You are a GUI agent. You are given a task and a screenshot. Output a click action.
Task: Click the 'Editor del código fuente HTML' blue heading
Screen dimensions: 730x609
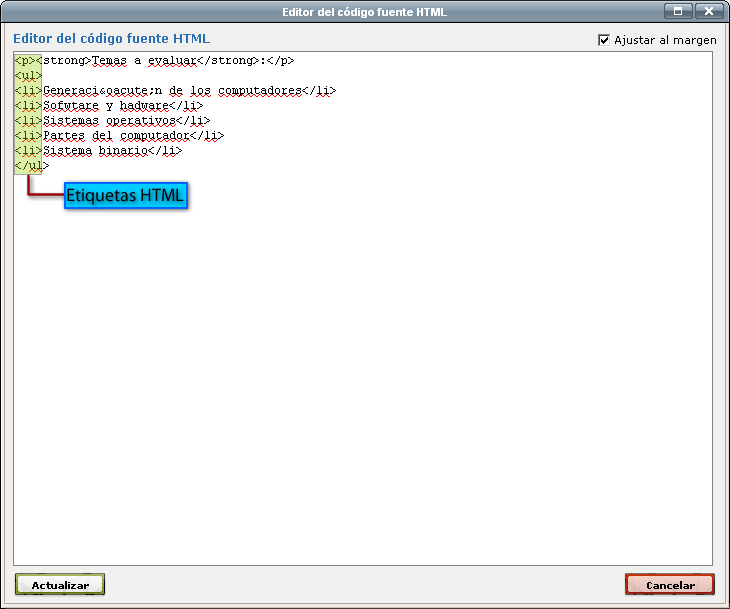click(112, 38)
